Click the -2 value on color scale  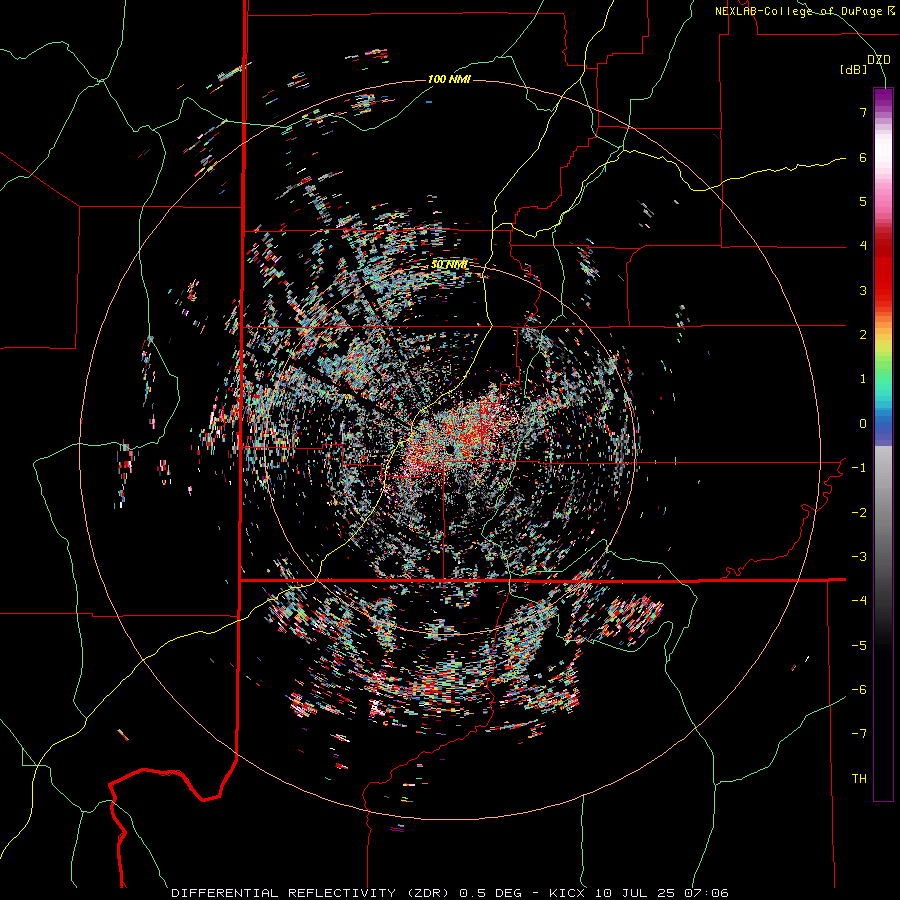pyautogui.click(x=859, y=513)
